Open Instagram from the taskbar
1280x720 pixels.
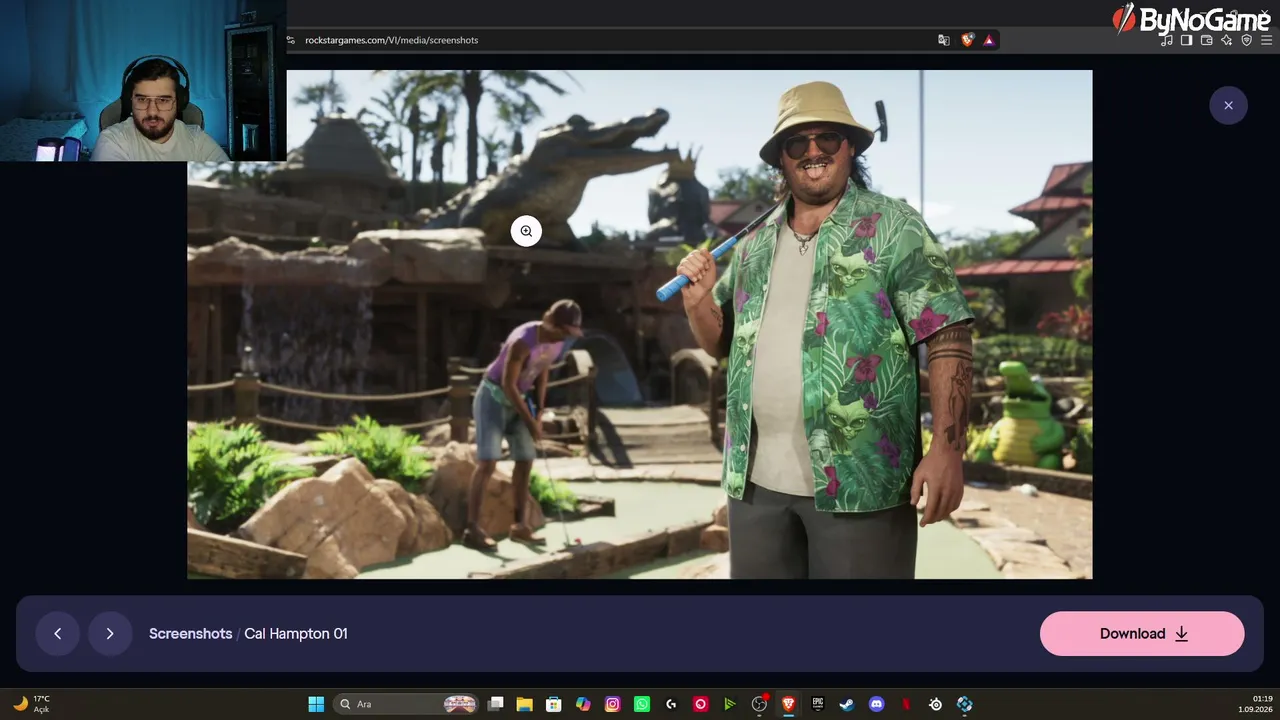click(612, 704)
